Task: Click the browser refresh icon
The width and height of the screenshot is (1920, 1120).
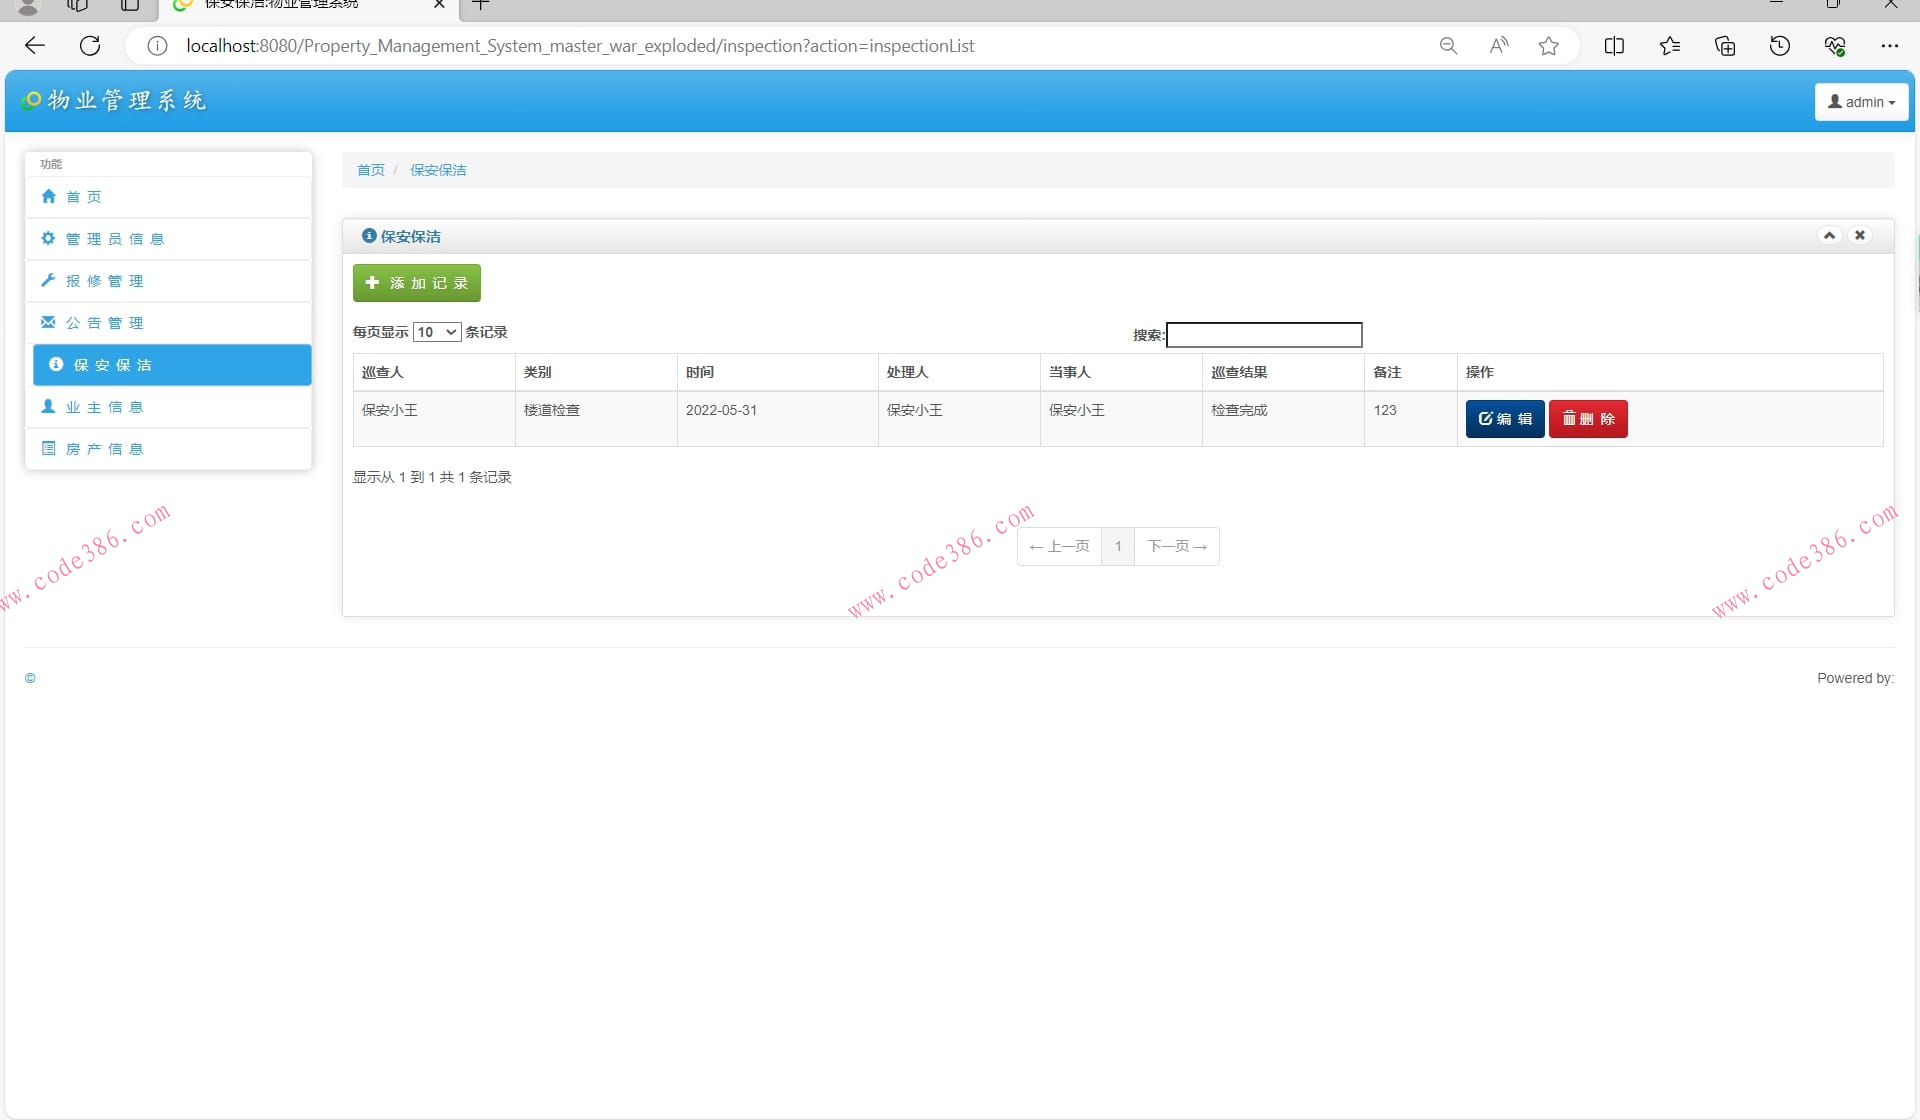Action: tap(90, 46)
